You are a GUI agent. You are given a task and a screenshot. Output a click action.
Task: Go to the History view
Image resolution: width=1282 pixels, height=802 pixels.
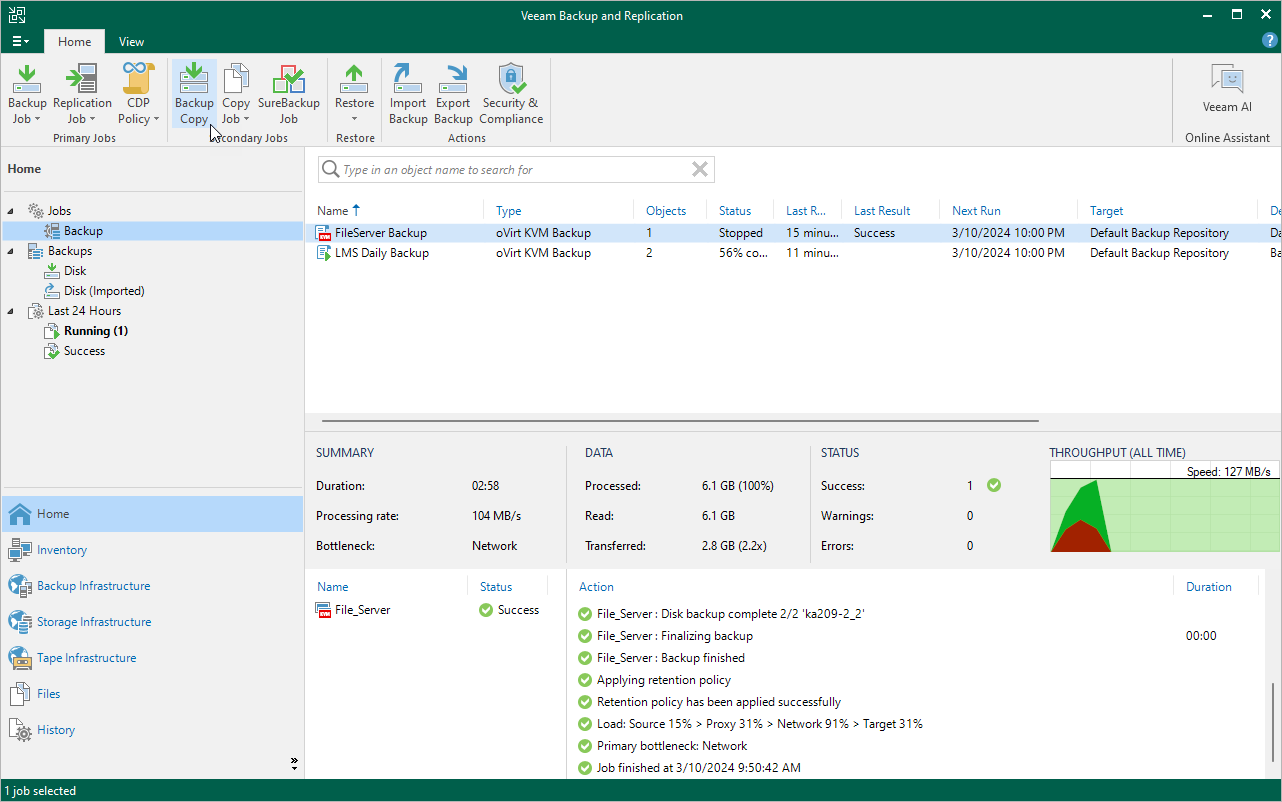click(x=56, y=730)
